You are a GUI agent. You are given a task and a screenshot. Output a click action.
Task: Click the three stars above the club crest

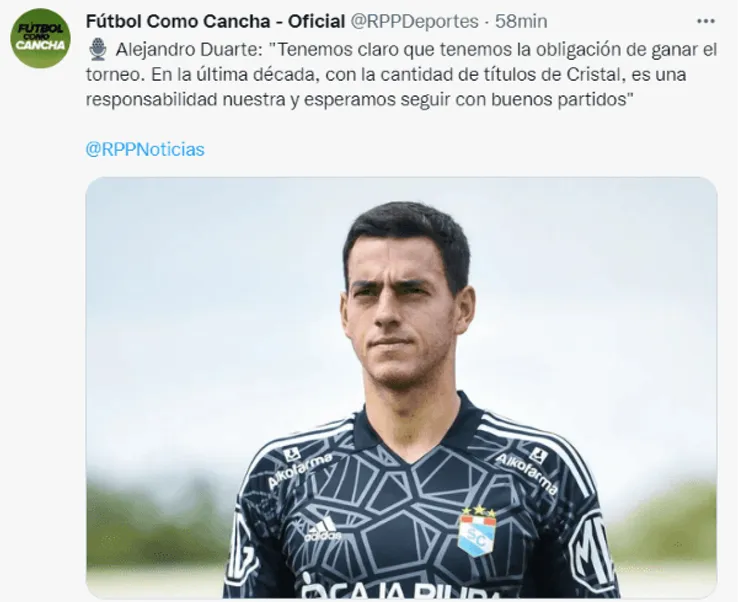coord(478,511)
